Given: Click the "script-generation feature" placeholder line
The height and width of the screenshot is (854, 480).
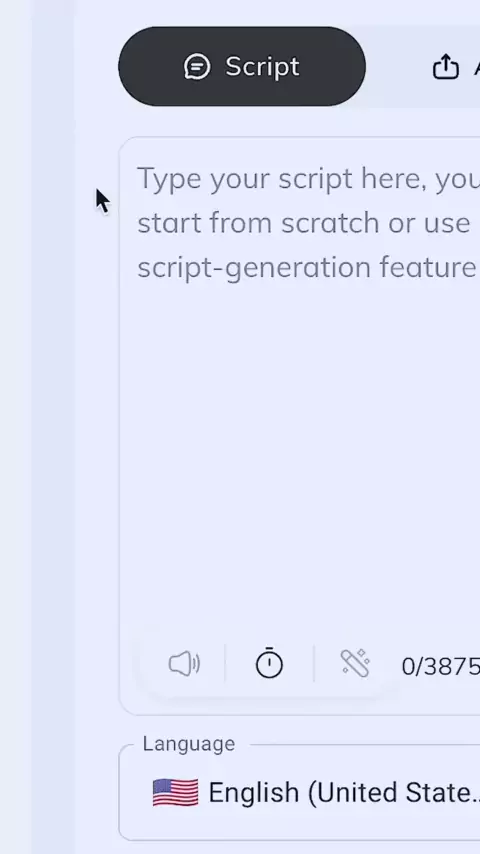Looking at the screenshot, I should [306, 267].
